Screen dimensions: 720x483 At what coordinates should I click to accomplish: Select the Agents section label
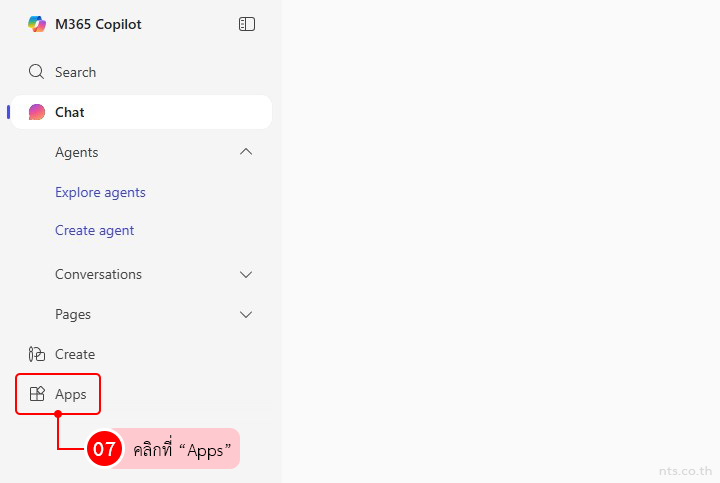click(x=76, y=152)
